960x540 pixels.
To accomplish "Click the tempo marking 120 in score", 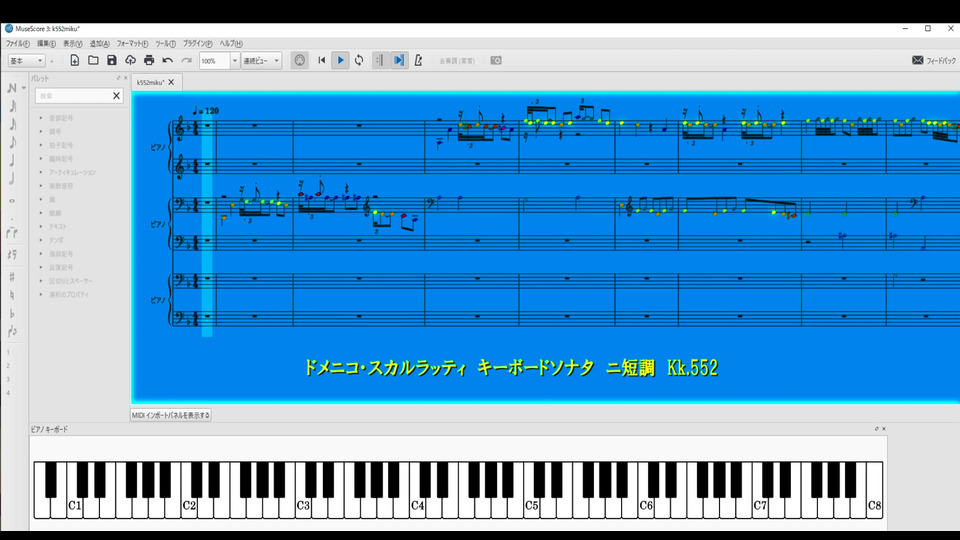I will [x=206, y=111].
